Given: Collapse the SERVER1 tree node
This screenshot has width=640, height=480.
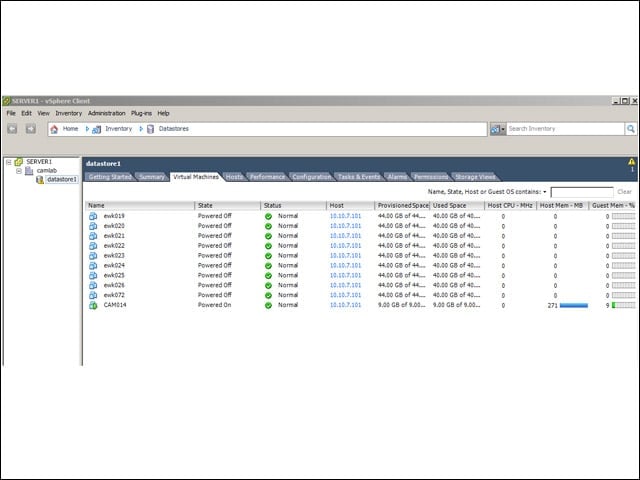Looking at the screenshot, I should click(9, 162).
